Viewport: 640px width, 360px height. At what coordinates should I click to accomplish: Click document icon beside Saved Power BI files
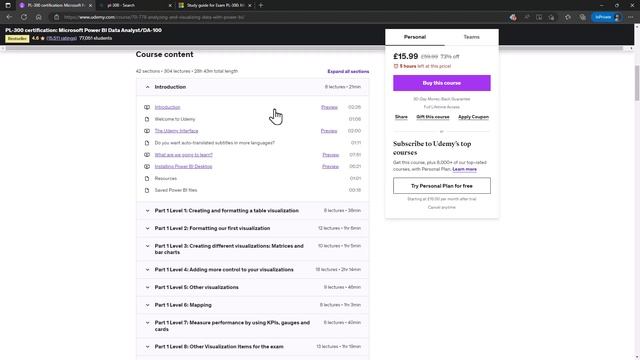pyautogui.click(x=147, y=190)
